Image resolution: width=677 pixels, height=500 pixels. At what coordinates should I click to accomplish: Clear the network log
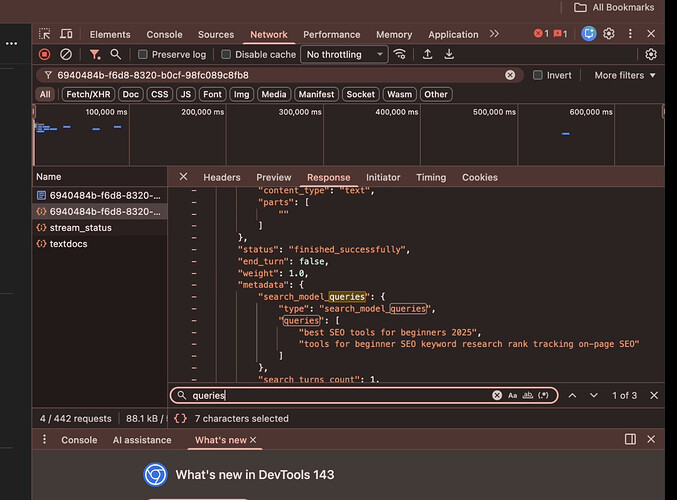66,54
